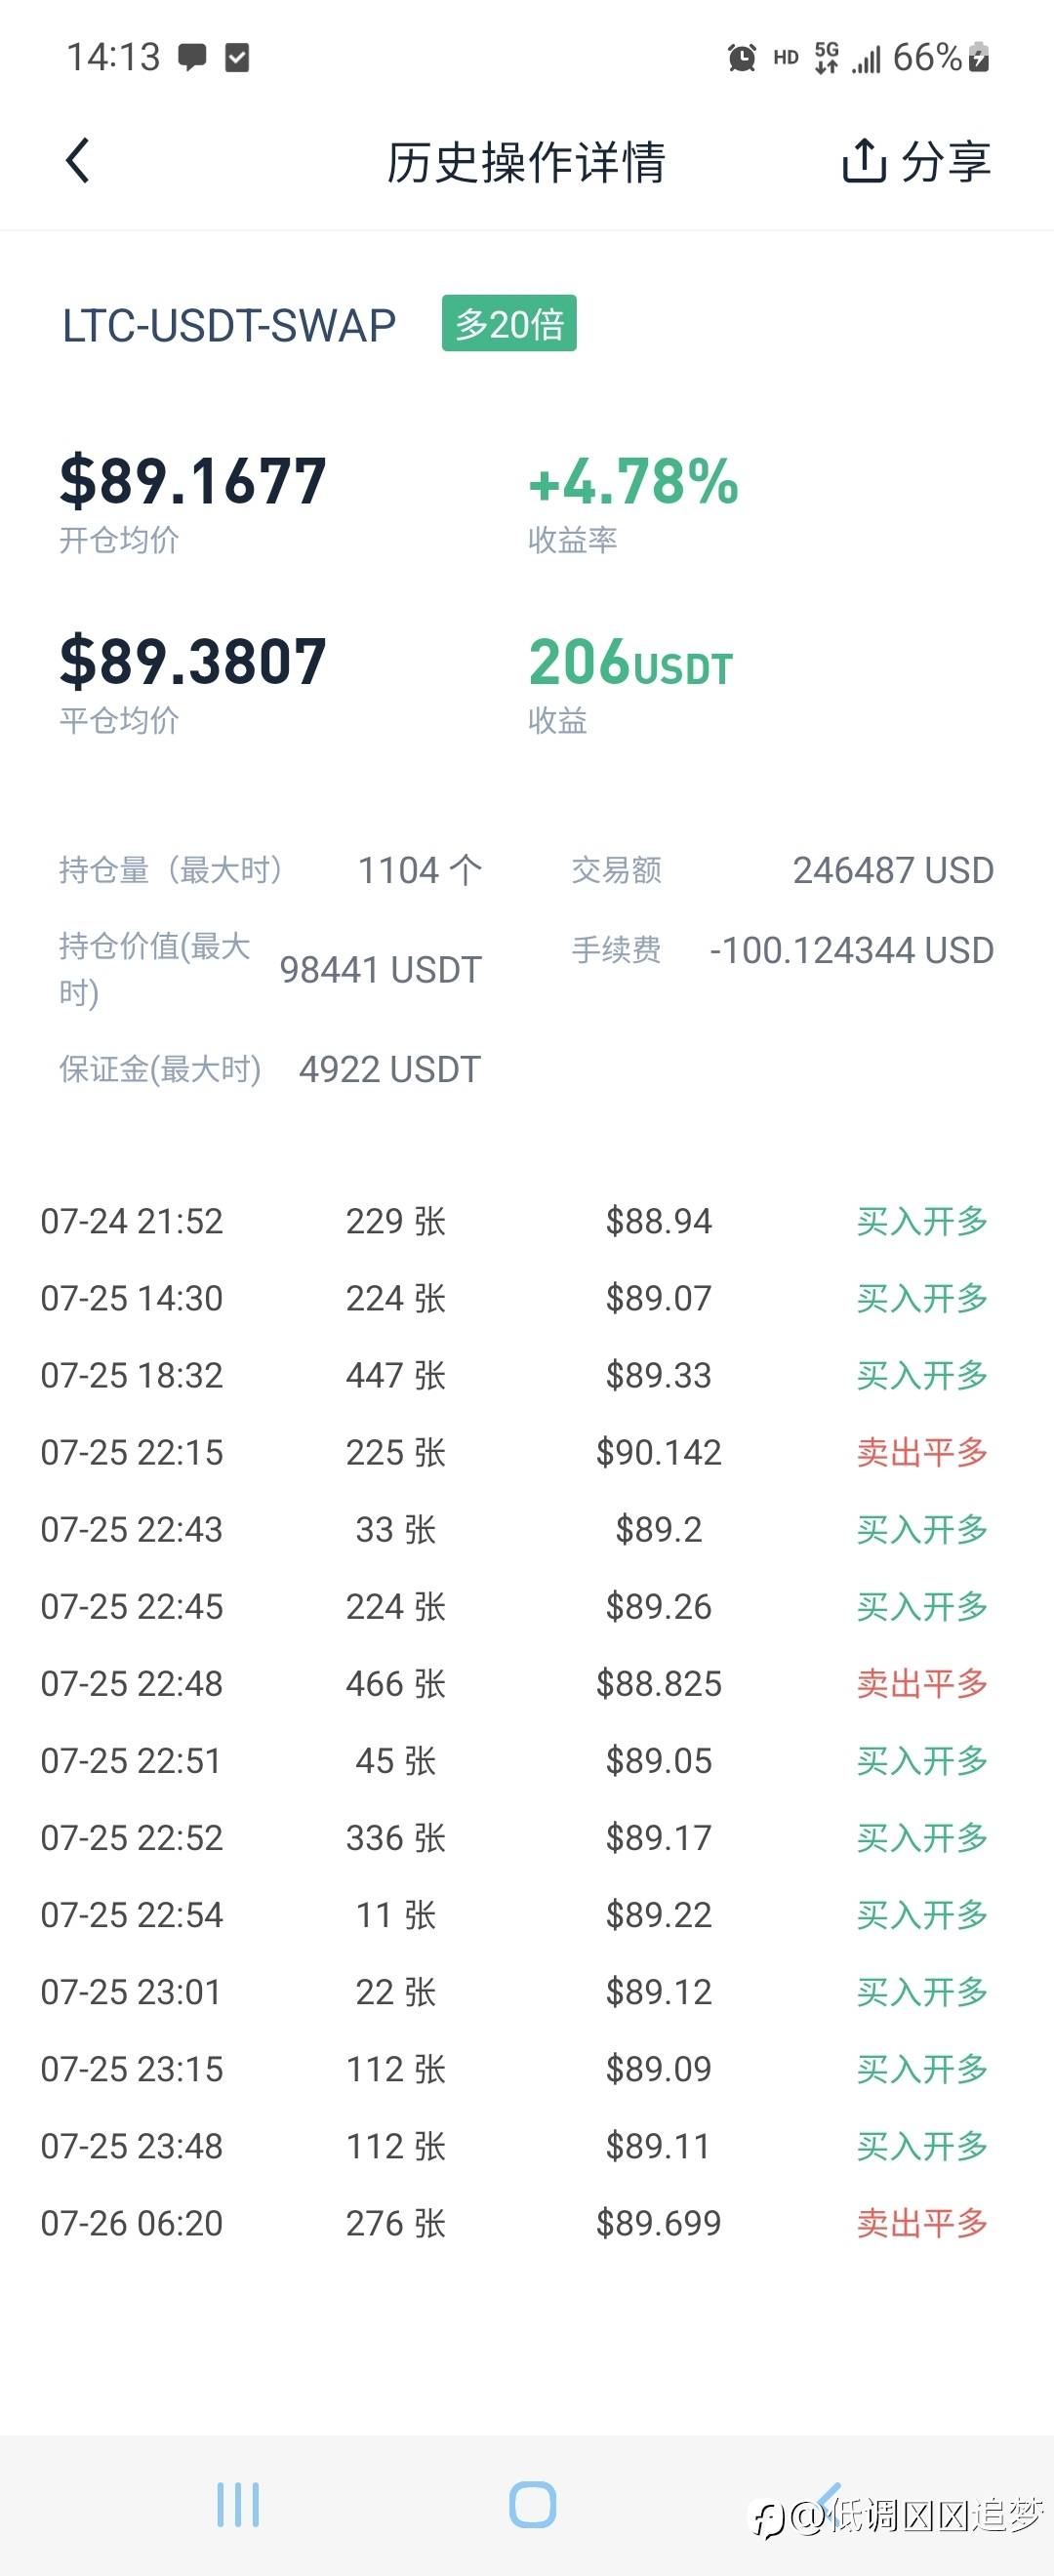Tap the 206 USDT profit value
This screenshot has height=2576, width=1054.
click(630, 663)
